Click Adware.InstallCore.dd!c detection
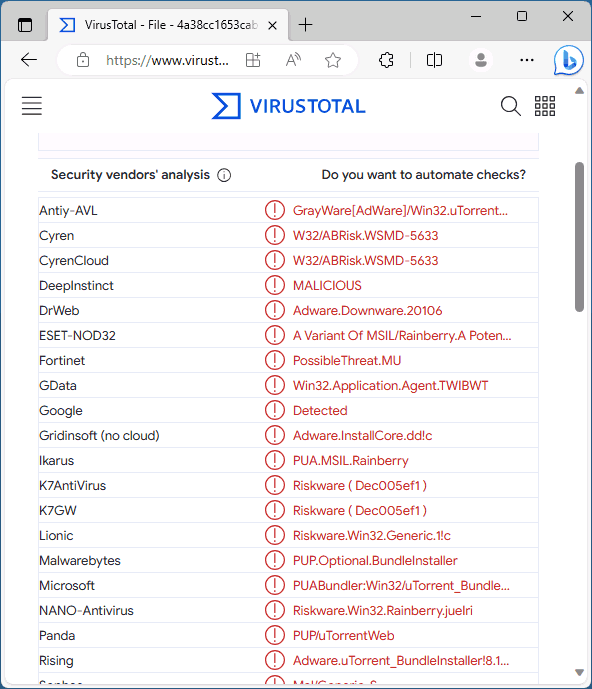Image resolution: width=592 pixels, height=689 pixels. (363, 435)
